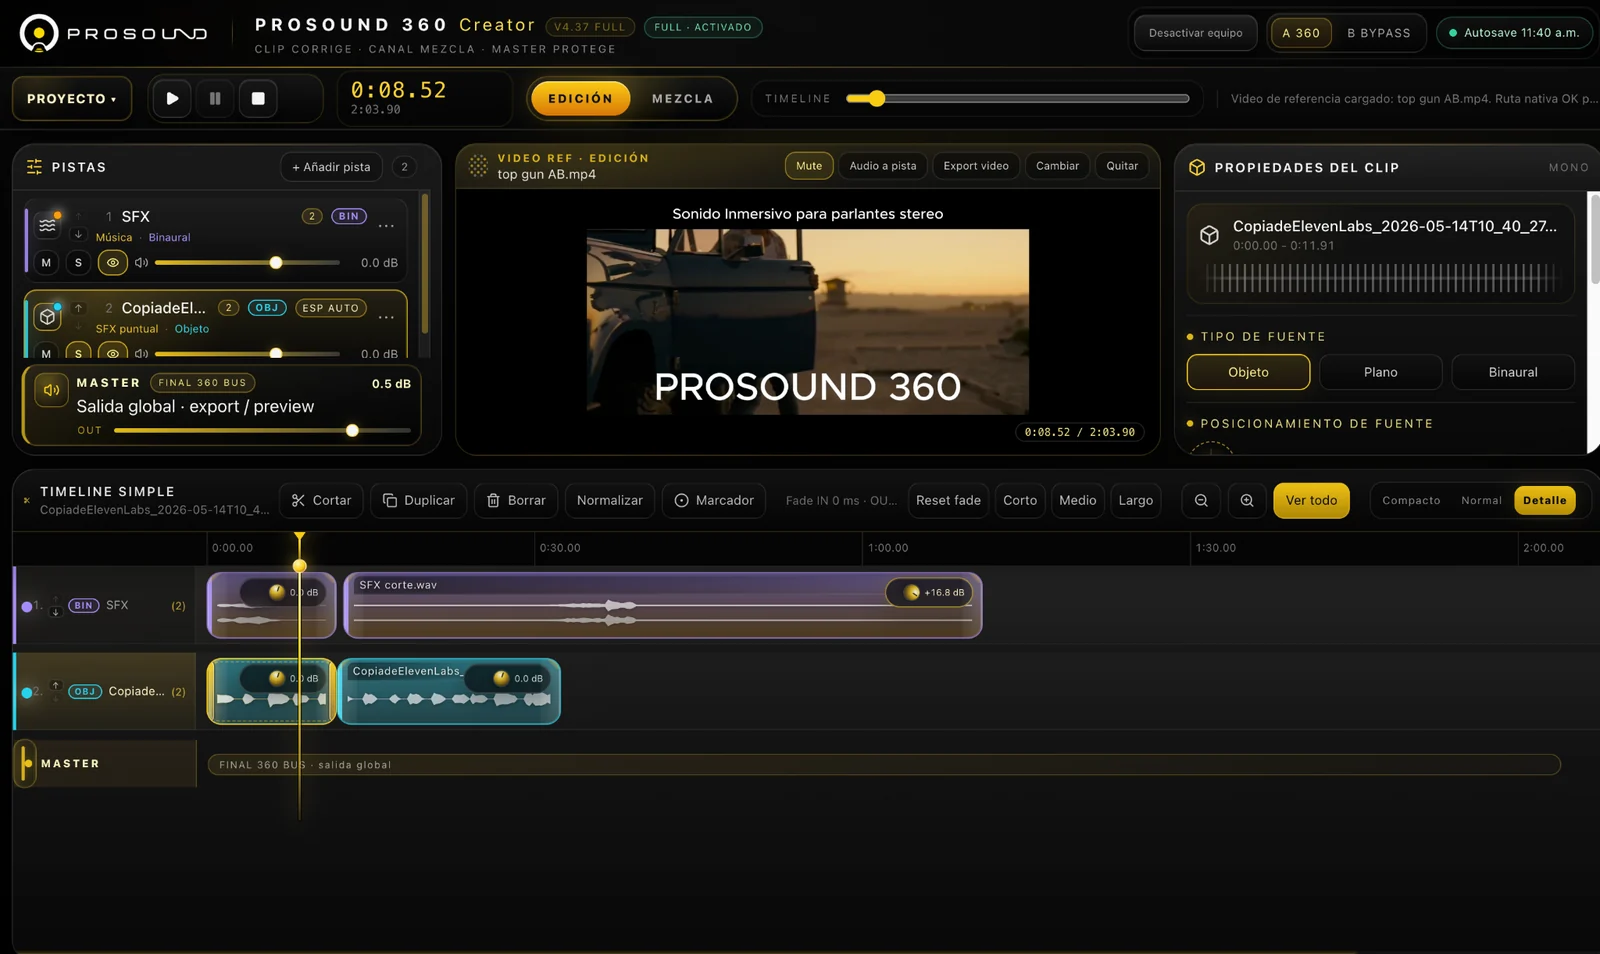Screen dimensions: 1600x954
Task: Toggle Mute on the video reference
Action: pyautogui.click(x=809, y=166)
